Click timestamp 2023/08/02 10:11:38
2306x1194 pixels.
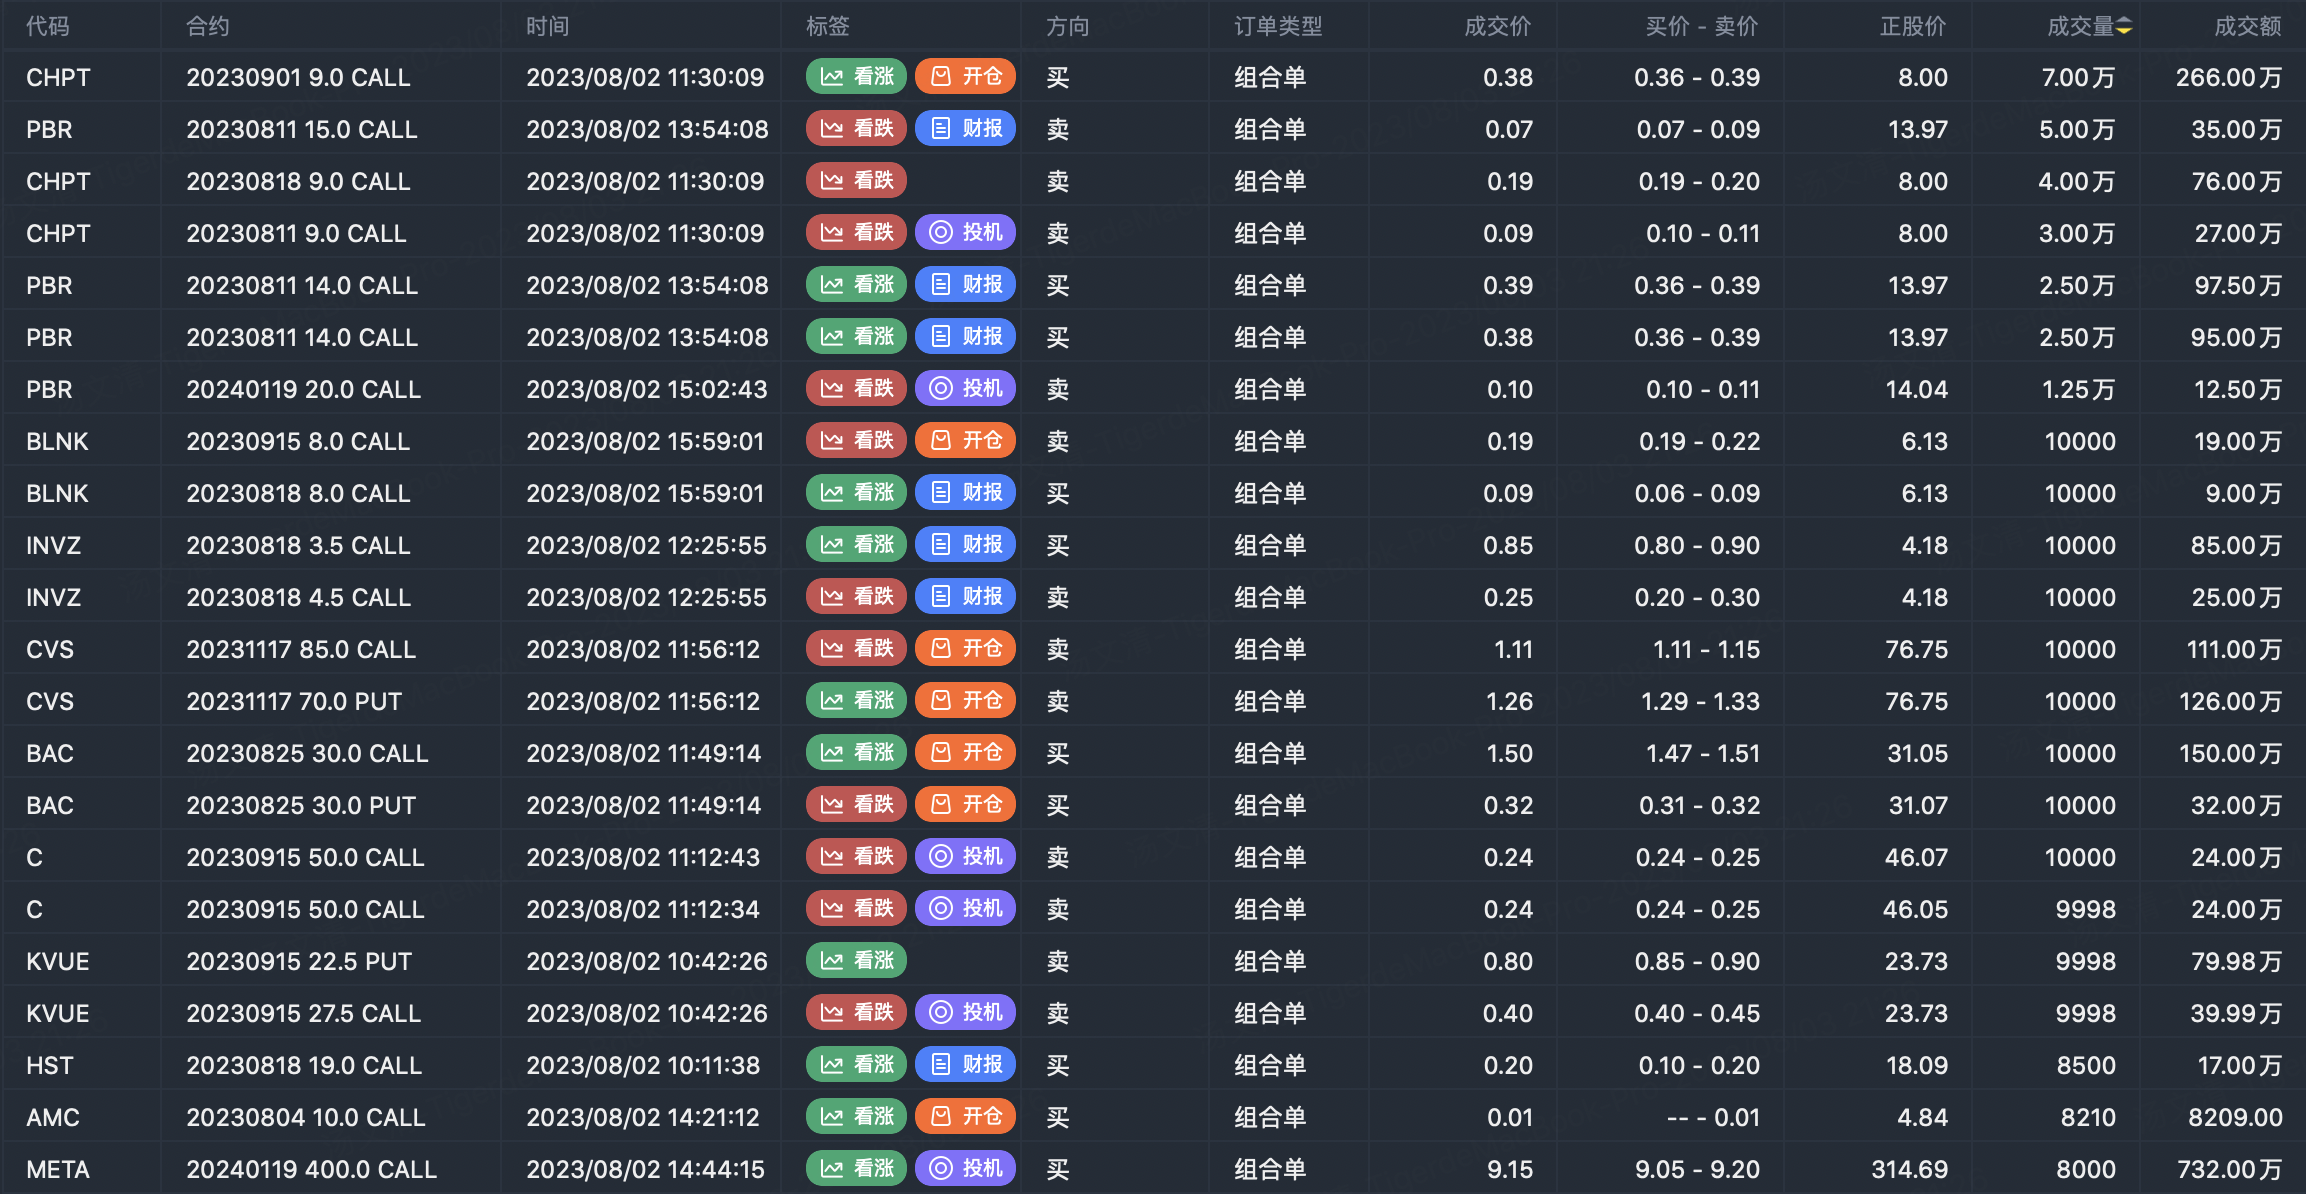tap(643, 1065)
